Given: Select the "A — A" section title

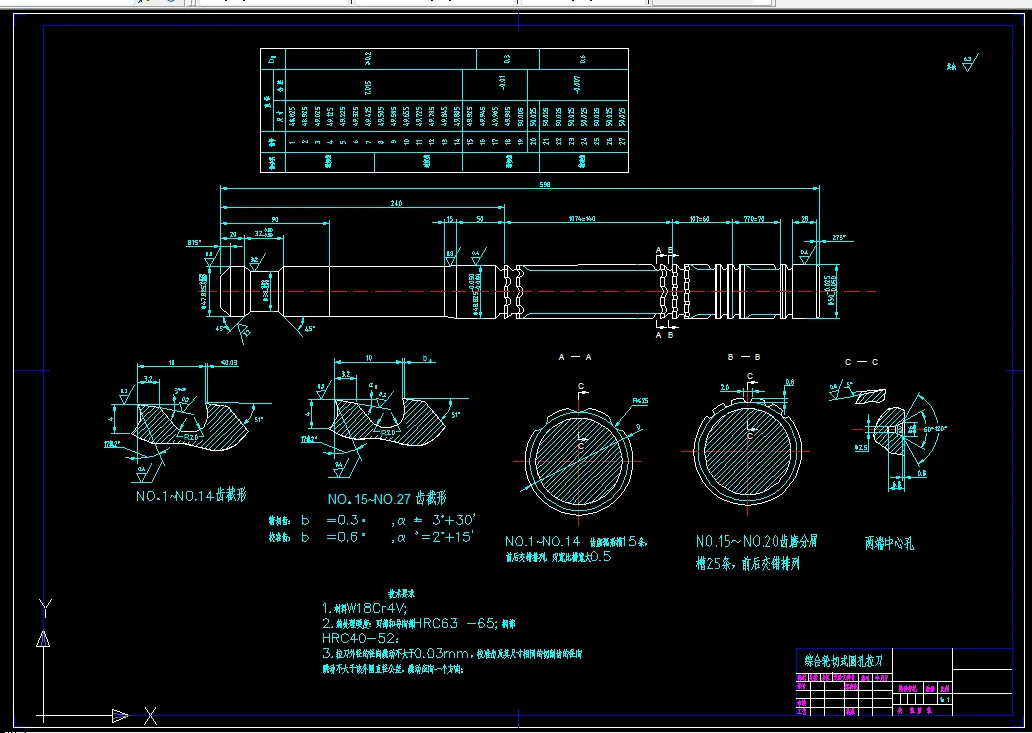Looking at the screenshot, I should click(575, 357).
